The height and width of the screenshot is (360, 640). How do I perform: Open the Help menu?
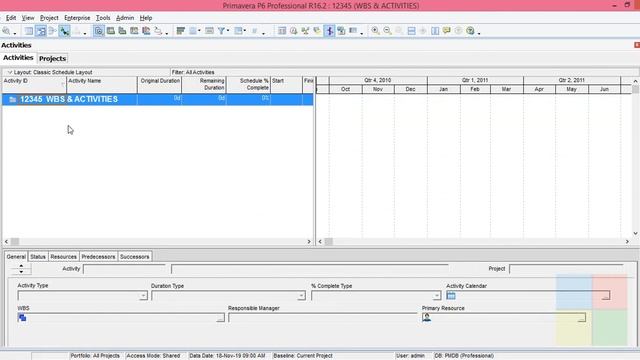[x=146, y=18]
